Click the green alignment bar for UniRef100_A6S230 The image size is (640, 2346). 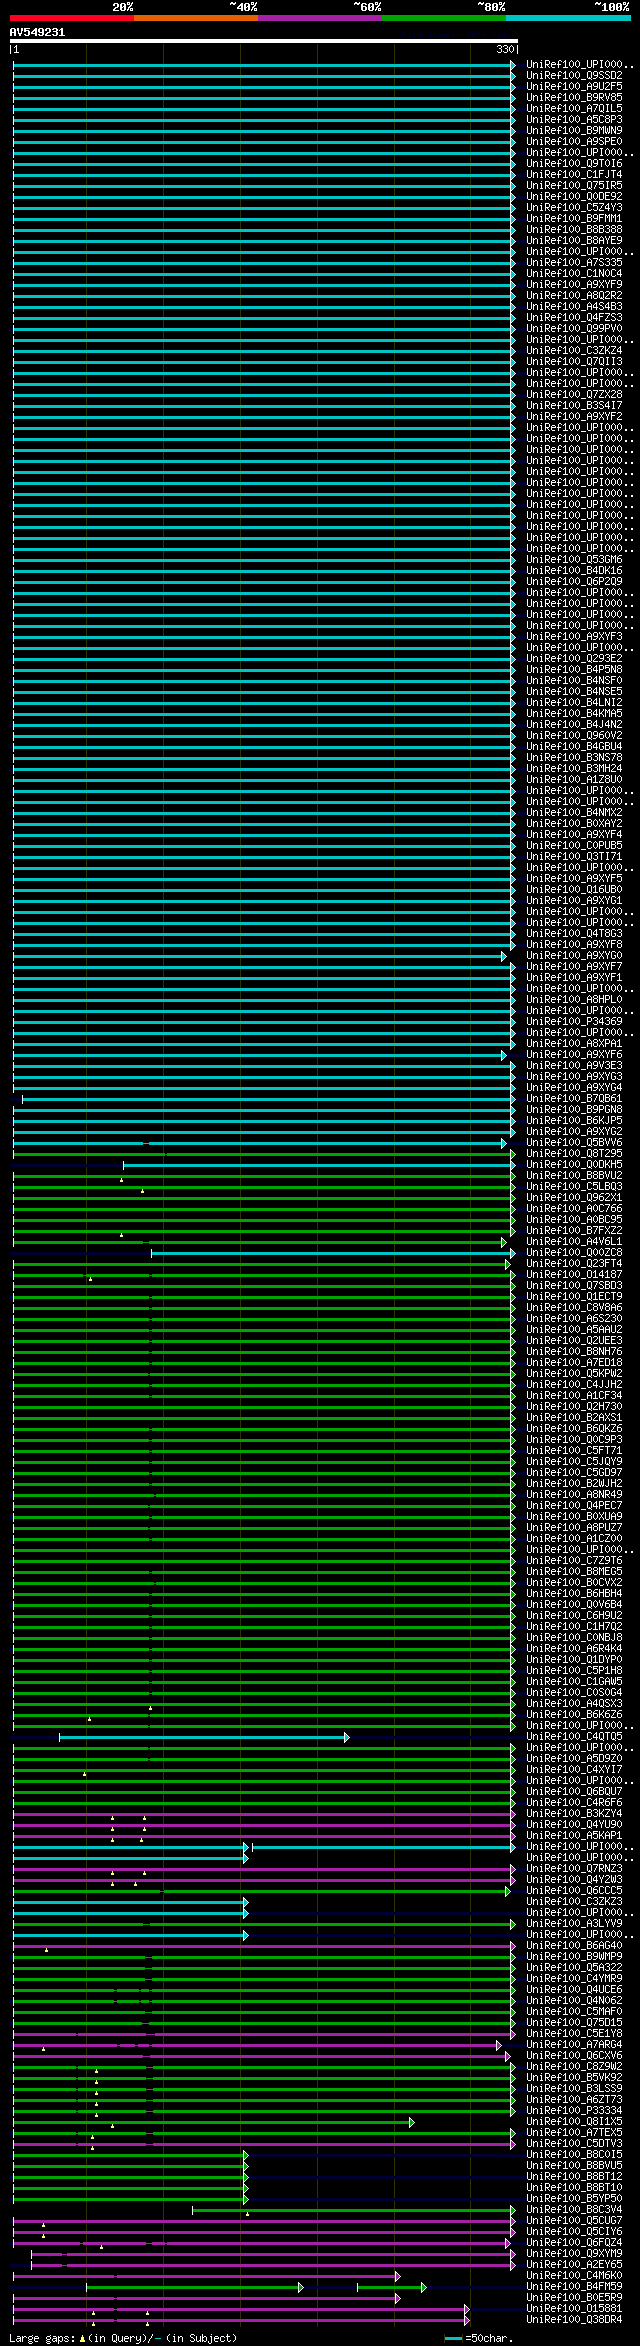click(x=264, y=1318)
